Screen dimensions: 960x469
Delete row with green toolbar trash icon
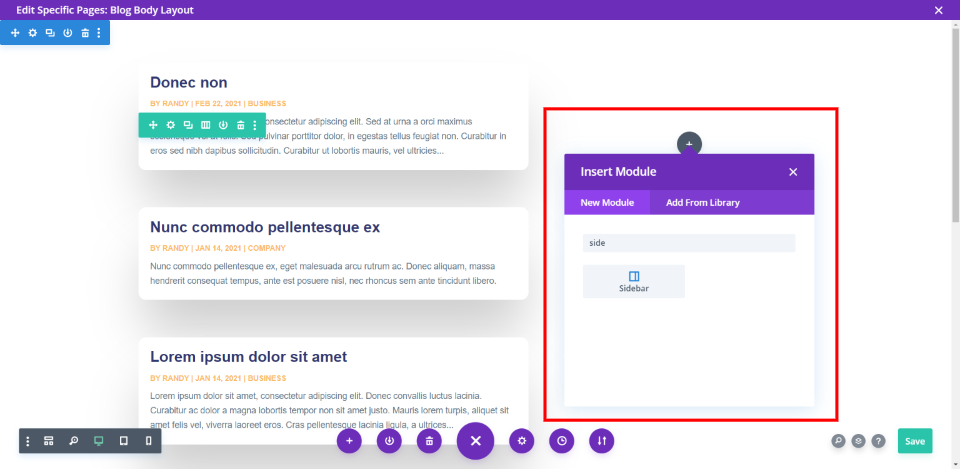tap(241, 125)
